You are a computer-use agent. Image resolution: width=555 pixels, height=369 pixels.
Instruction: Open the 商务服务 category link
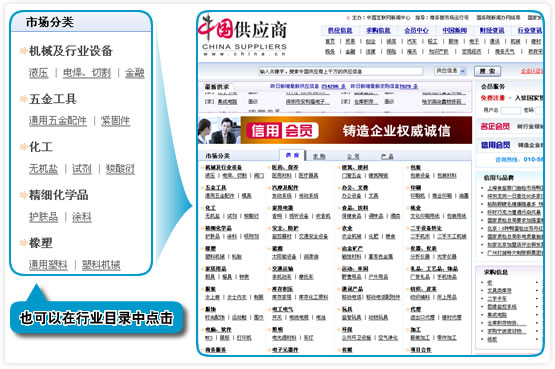point(216,350)
